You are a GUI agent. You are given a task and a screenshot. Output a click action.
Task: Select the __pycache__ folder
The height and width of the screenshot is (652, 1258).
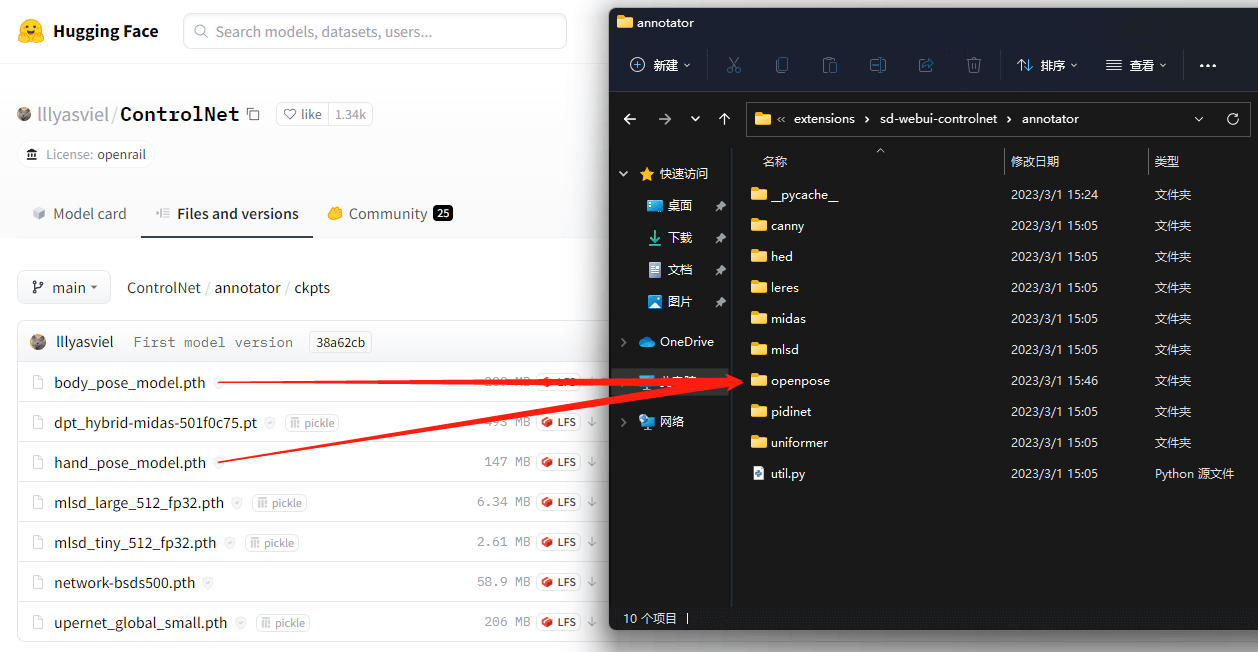(x=794, y=194)
